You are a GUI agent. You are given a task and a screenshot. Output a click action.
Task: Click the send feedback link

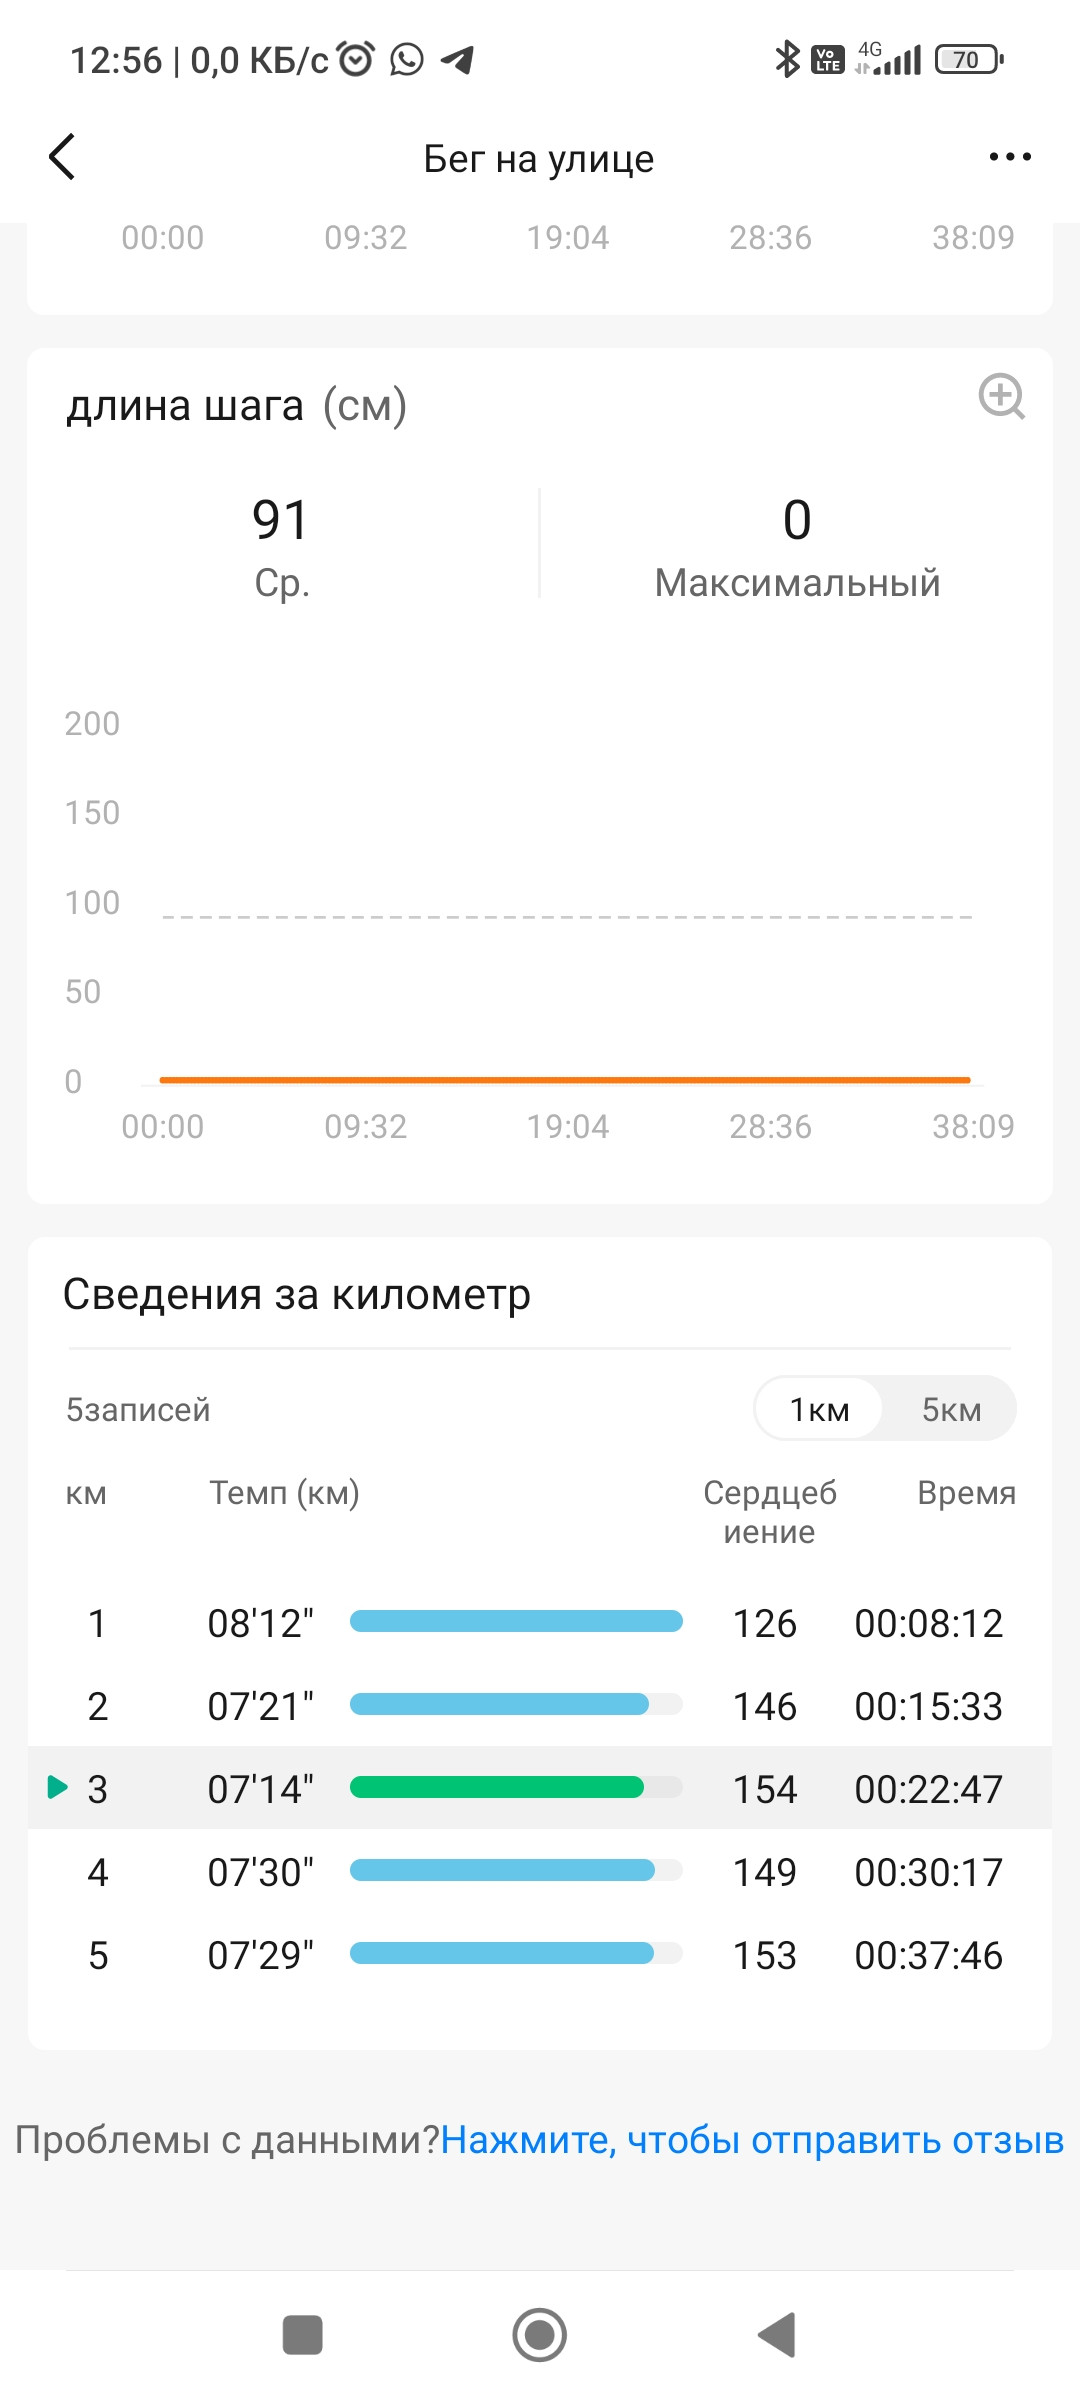[752, 2140]
